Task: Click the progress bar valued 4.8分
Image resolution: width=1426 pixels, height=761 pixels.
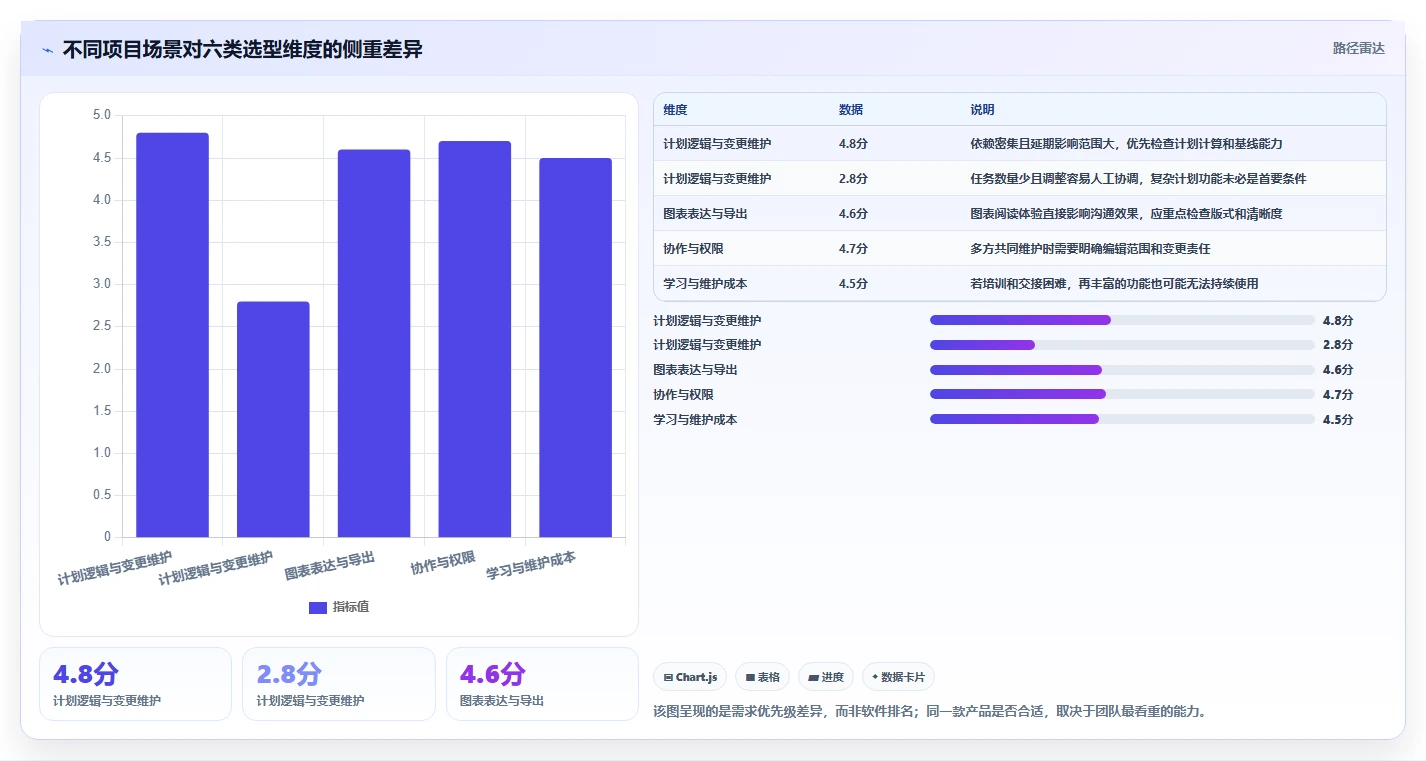Action: pyautogui.click(x=1122, y=320)
